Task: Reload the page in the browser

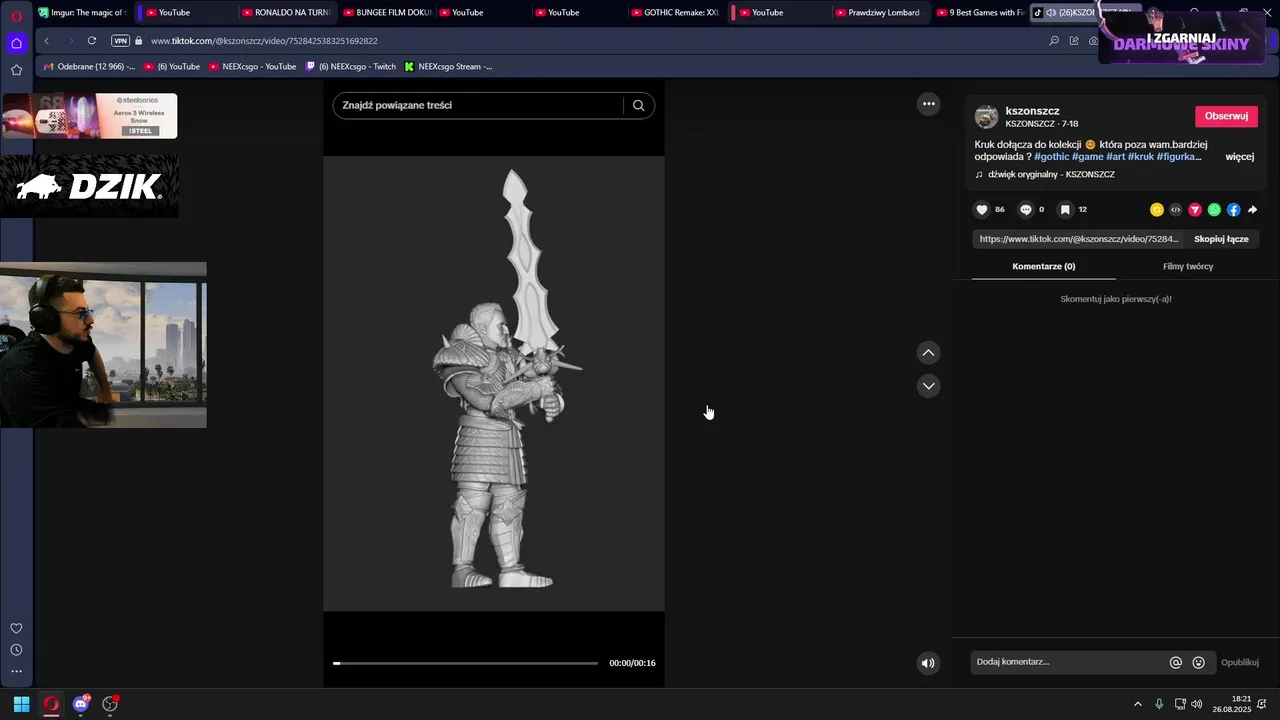Action: 92,41
